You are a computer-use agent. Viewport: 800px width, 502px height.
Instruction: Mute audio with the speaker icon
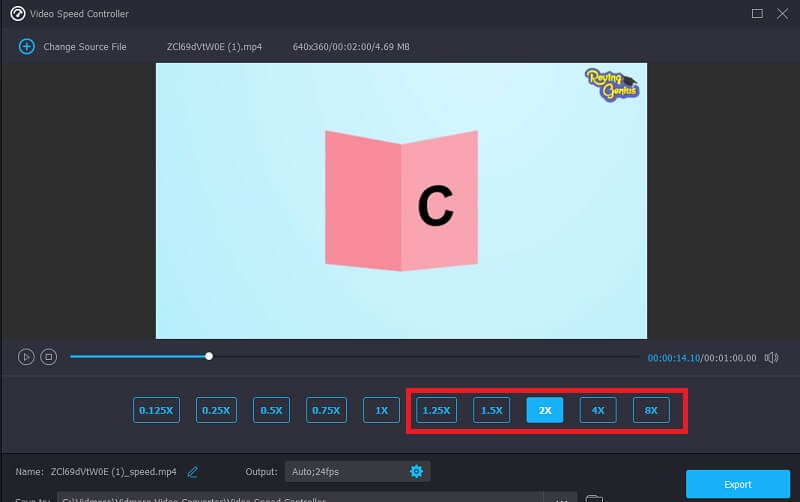tap(771, 357)
